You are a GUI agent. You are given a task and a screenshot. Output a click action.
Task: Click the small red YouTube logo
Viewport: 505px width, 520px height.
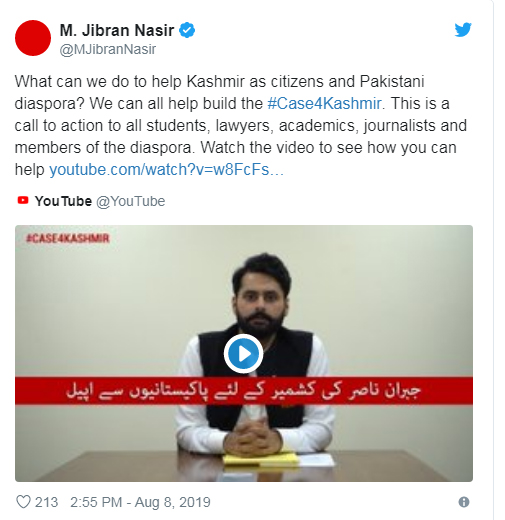23,200
